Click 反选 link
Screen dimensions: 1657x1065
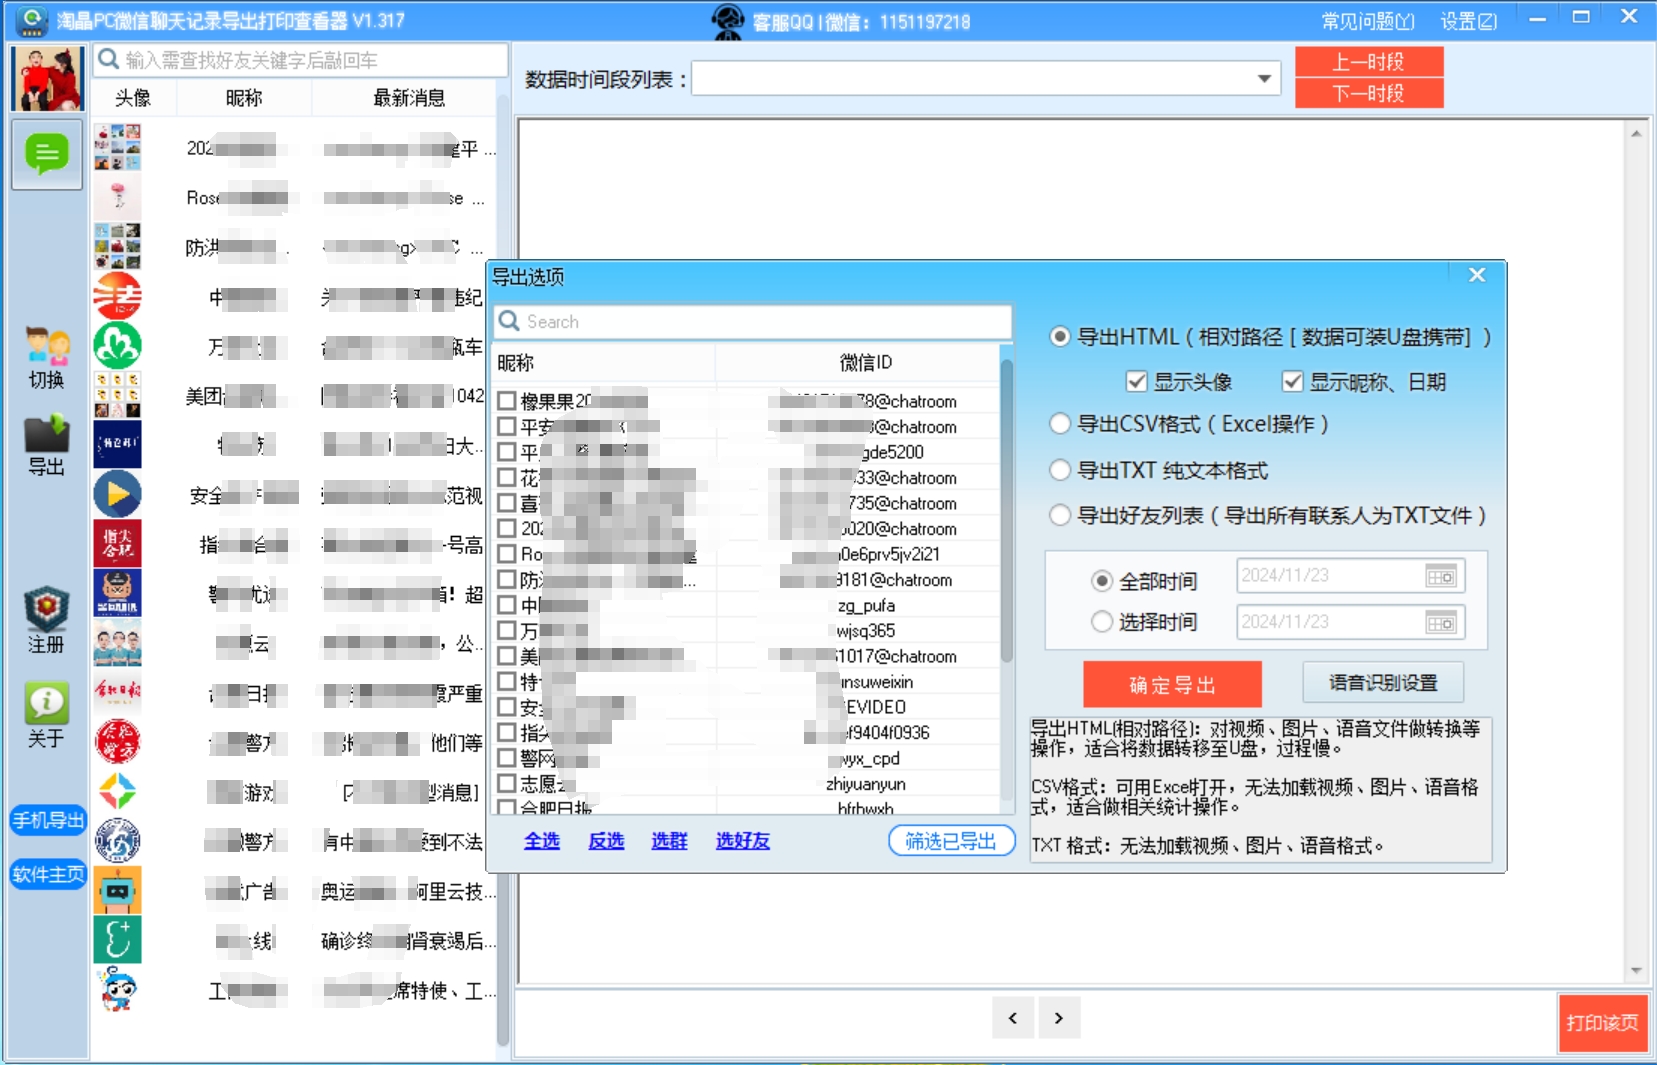[x=606, y=841]
